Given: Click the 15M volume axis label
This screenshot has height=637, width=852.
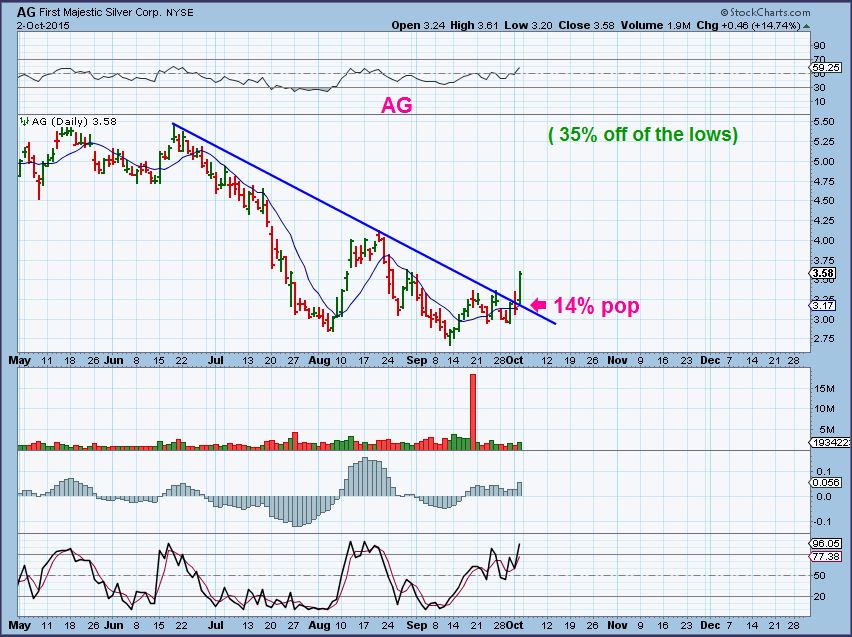Looking at the screenshot, I should (825, 389).
